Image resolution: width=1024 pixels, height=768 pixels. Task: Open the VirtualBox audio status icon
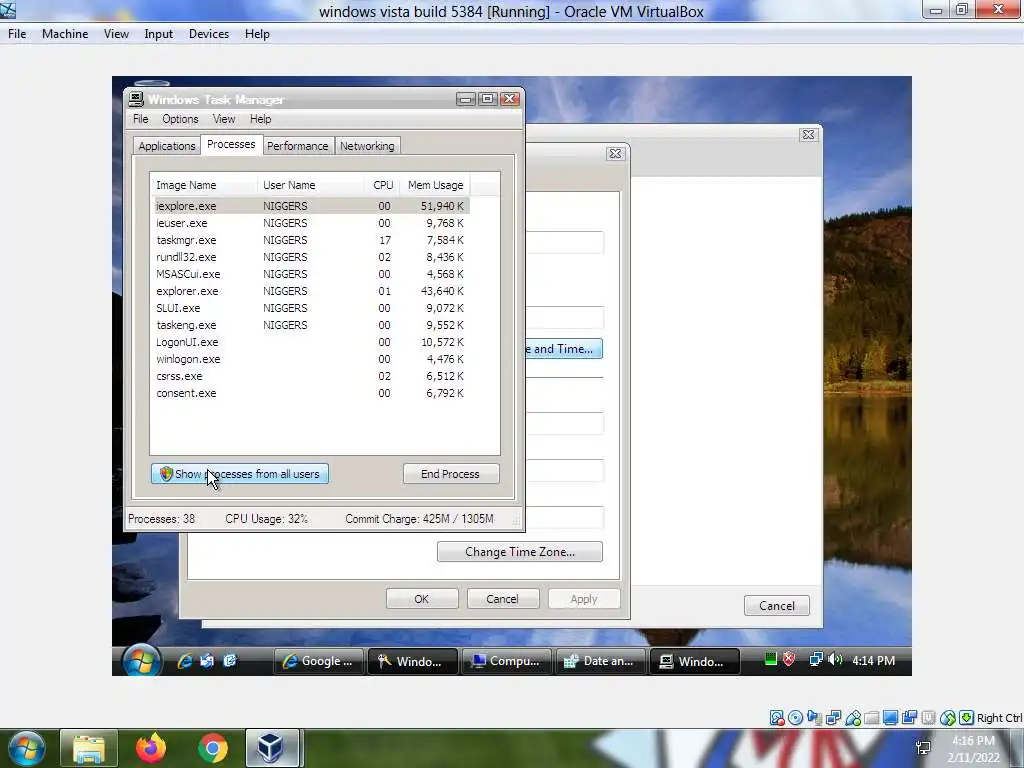pyautogui.click(x=814, y=718)
